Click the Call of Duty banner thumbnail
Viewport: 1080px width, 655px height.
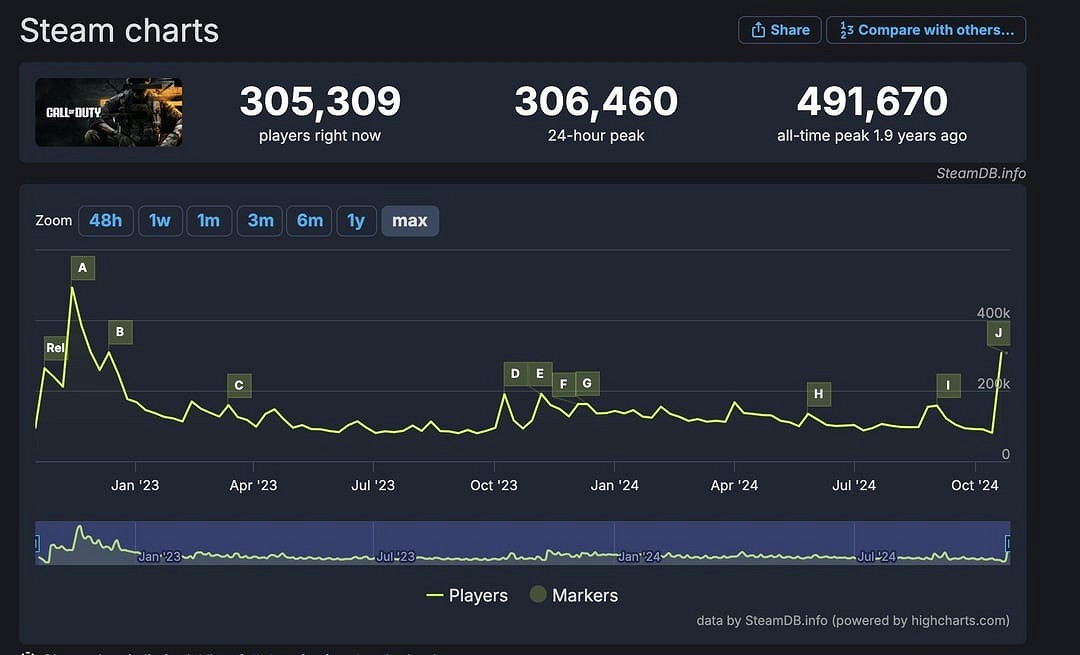pos(108,112)
